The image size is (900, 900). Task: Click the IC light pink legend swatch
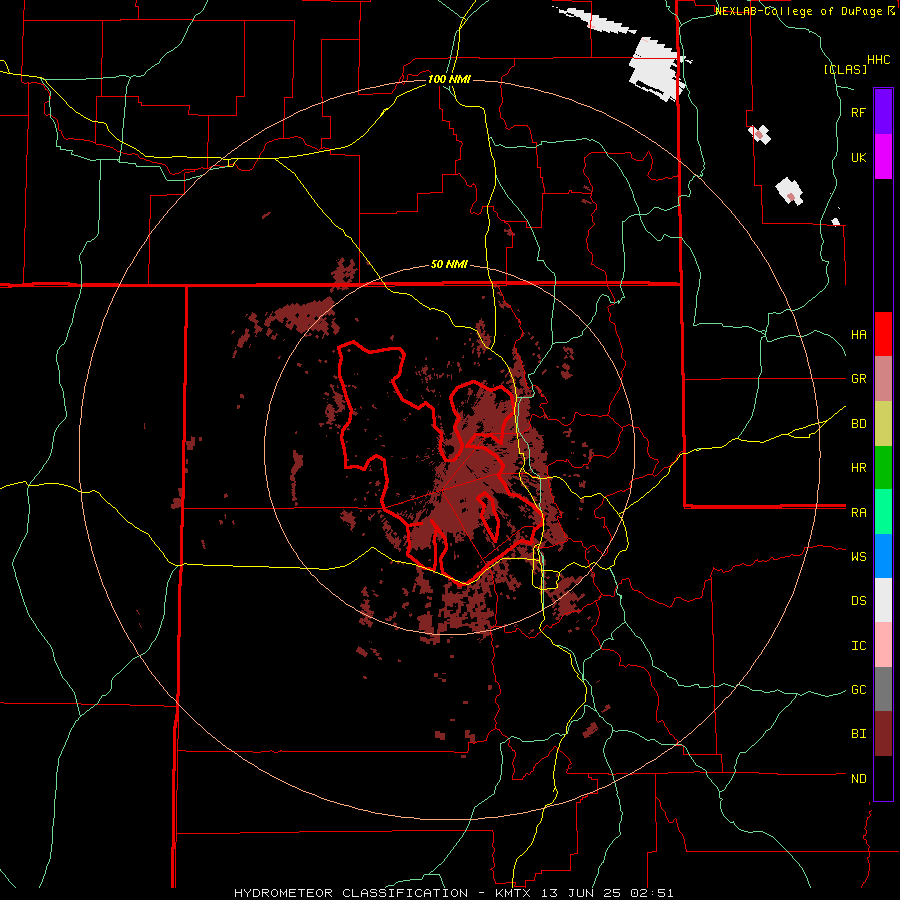883,645
